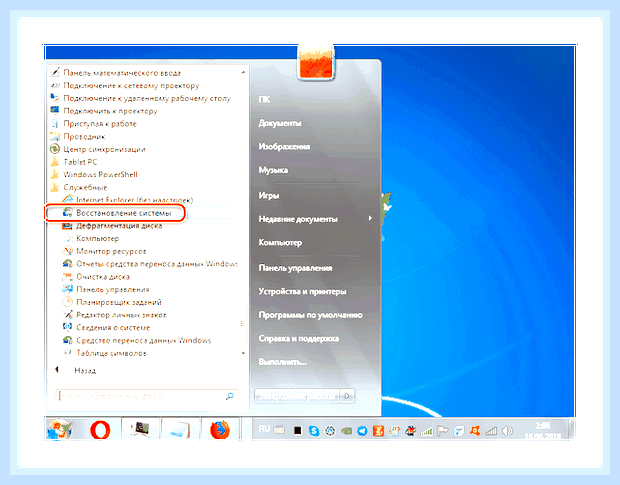Expand the Windows PowerShell folder

point(94,174)
